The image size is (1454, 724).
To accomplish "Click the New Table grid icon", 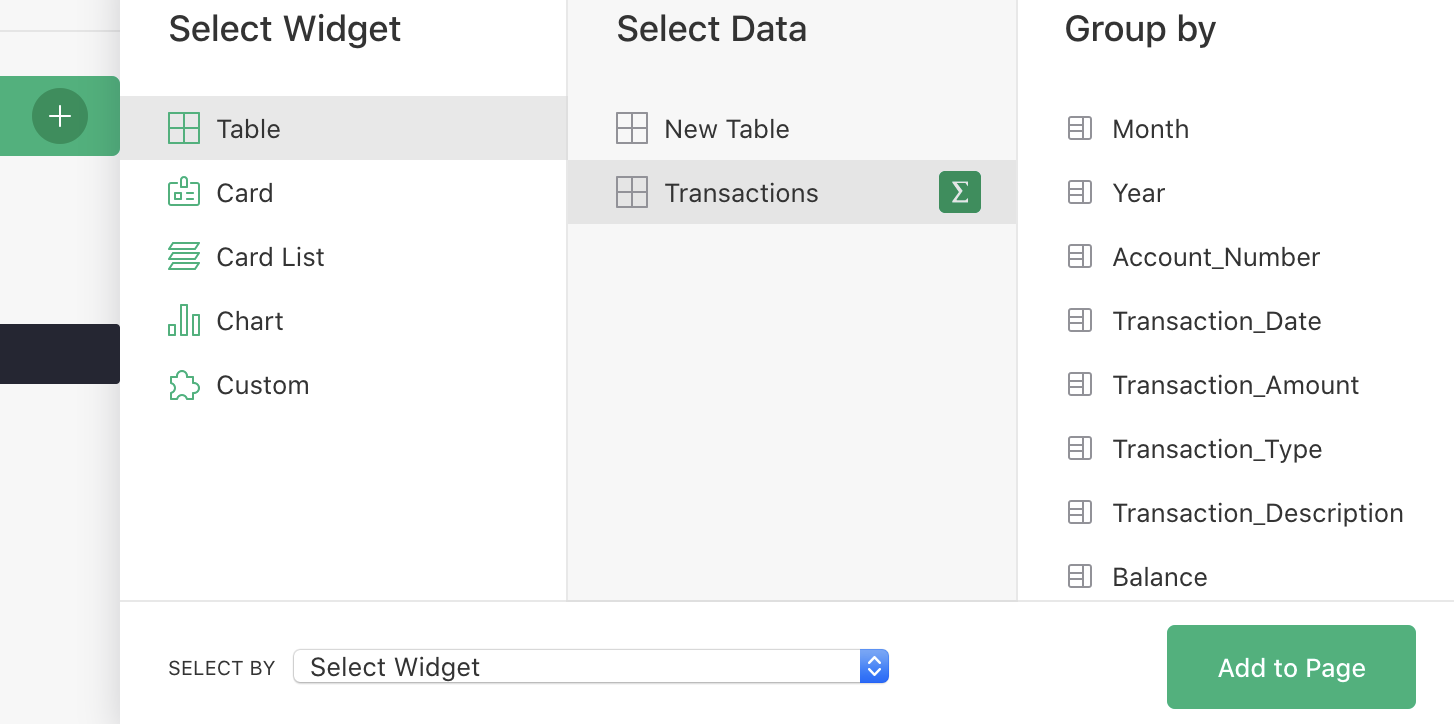I will tap(633, 128).
